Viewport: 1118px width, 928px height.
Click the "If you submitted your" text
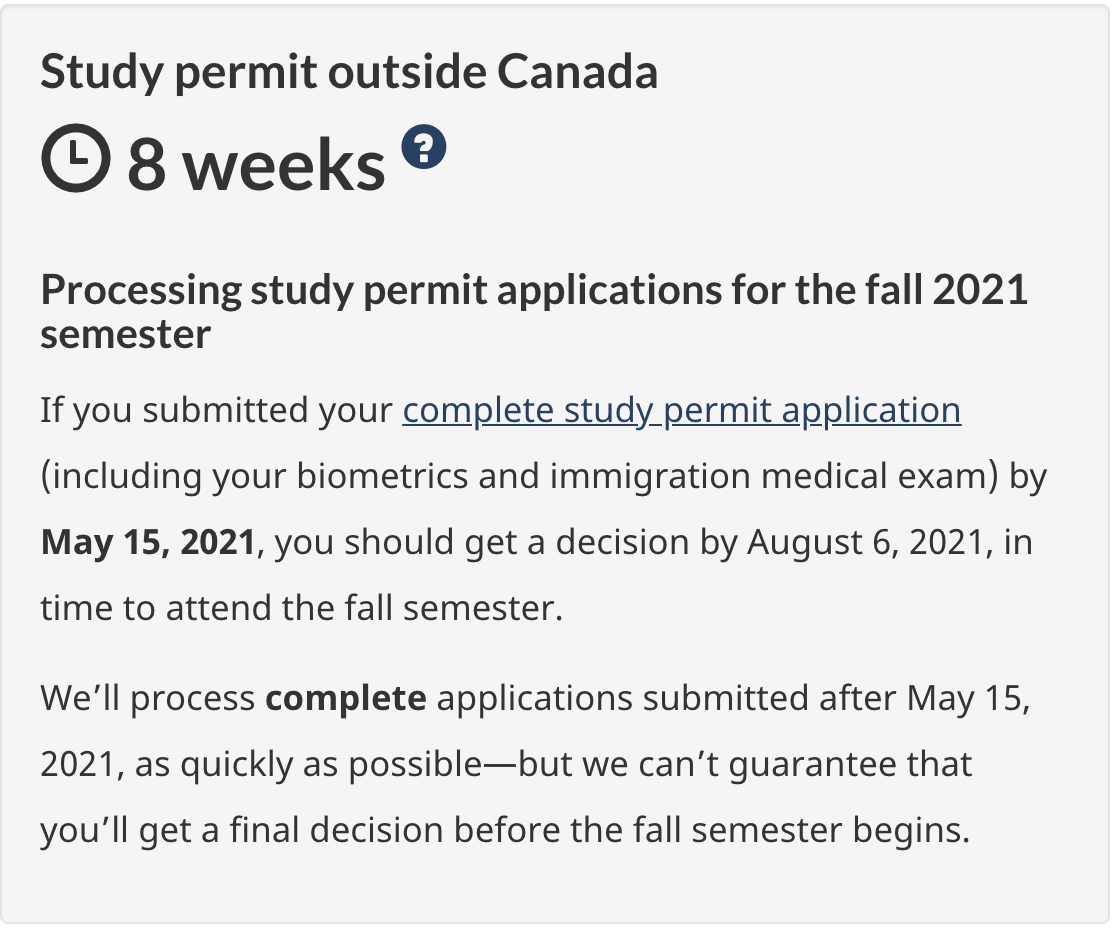pyautogui.click(x=216, y=410)
